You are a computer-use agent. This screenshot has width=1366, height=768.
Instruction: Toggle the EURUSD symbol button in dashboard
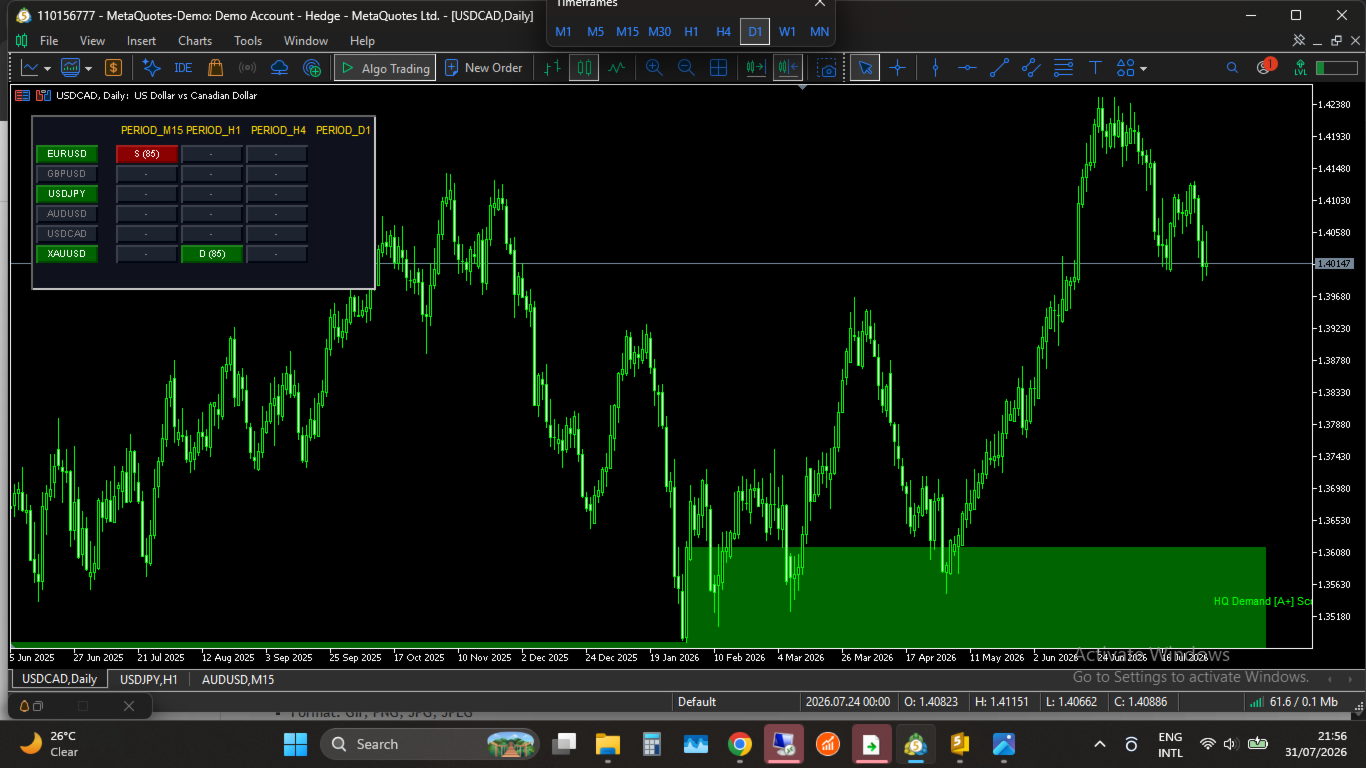[67, 154]
